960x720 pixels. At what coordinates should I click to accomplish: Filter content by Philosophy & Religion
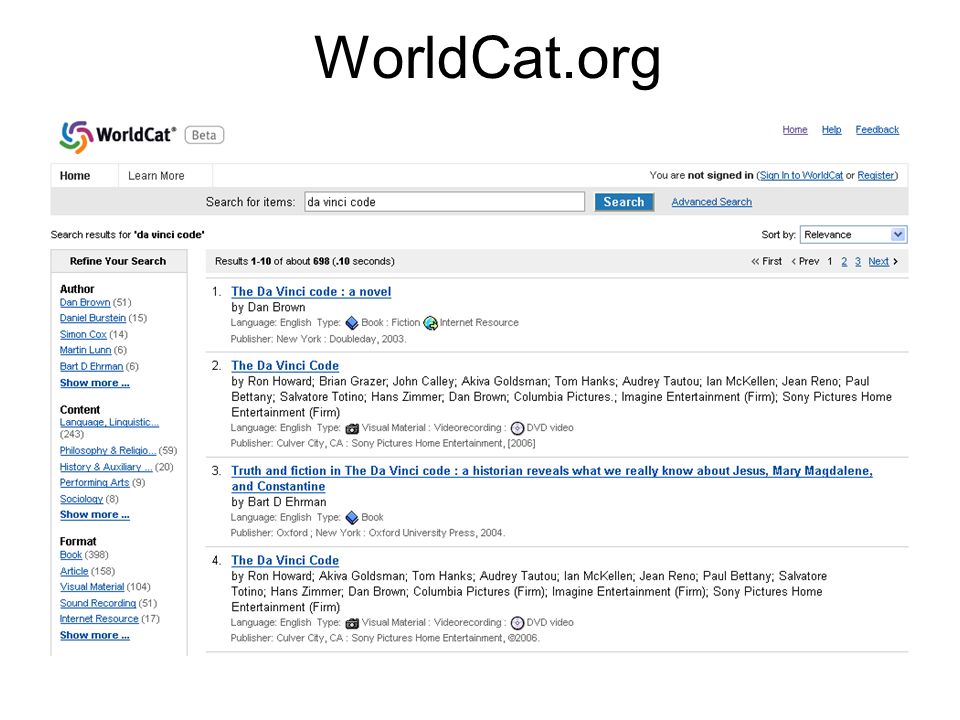tap(108, 450)
